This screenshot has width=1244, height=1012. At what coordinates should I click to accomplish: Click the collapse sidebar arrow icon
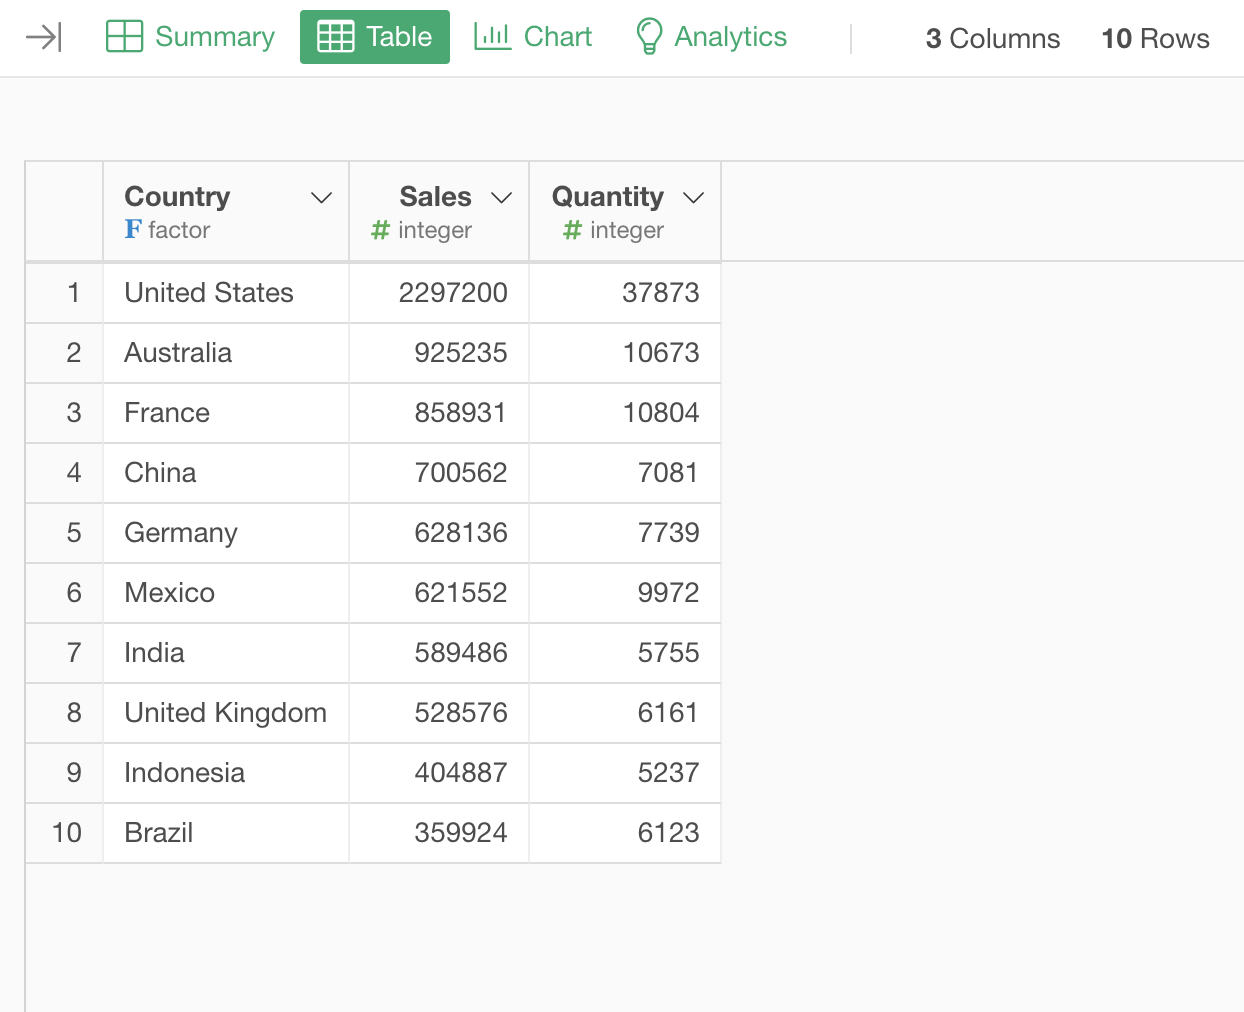42,36
